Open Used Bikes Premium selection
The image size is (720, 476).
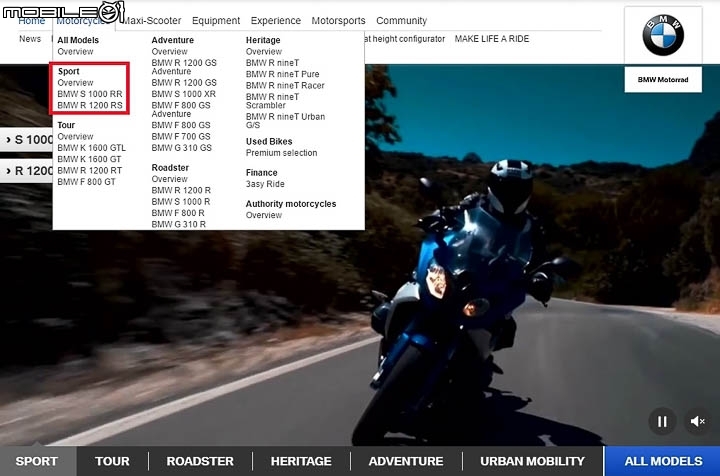coord(281,153)
